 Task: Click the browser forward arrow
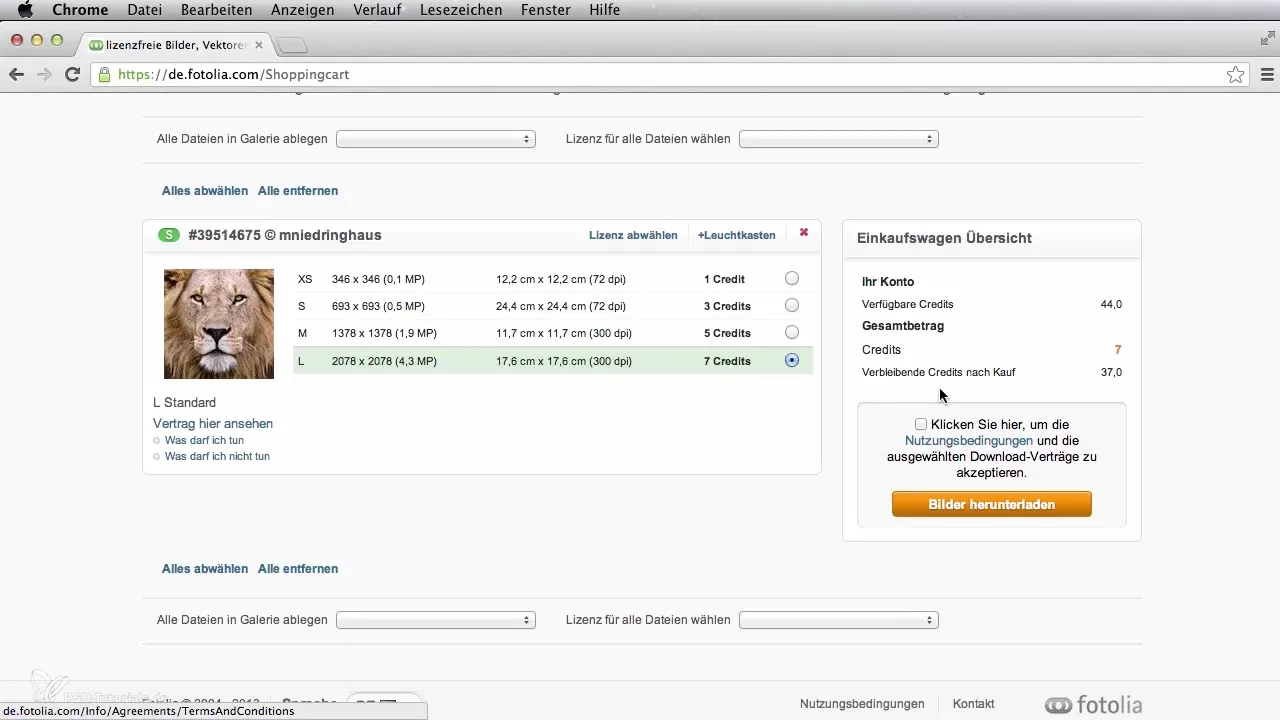coord(44,75)
